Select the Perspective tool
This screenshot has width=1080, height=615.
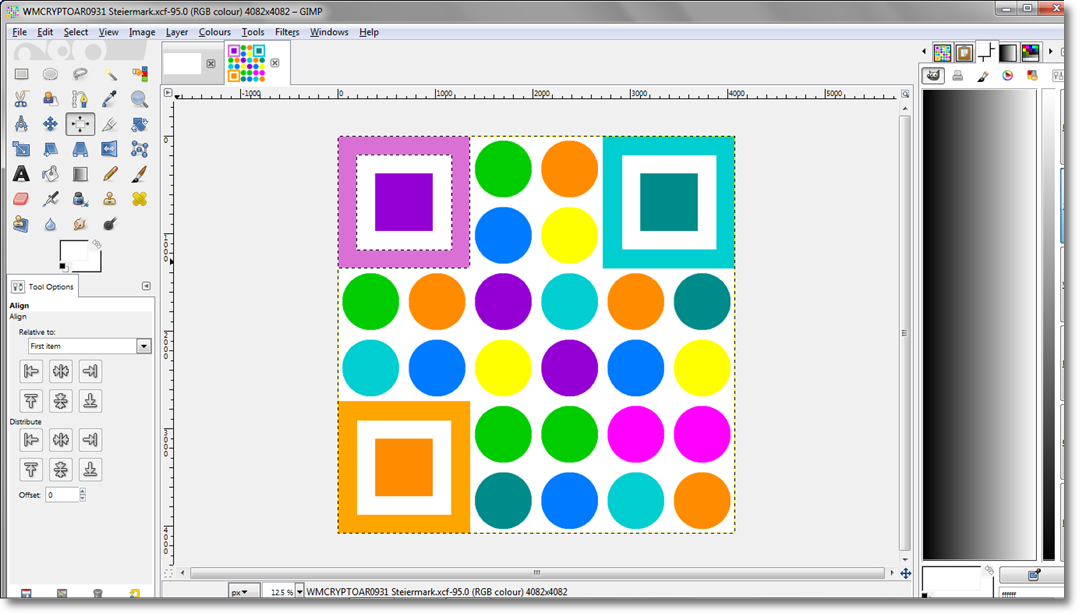click(x=80, y=149)
